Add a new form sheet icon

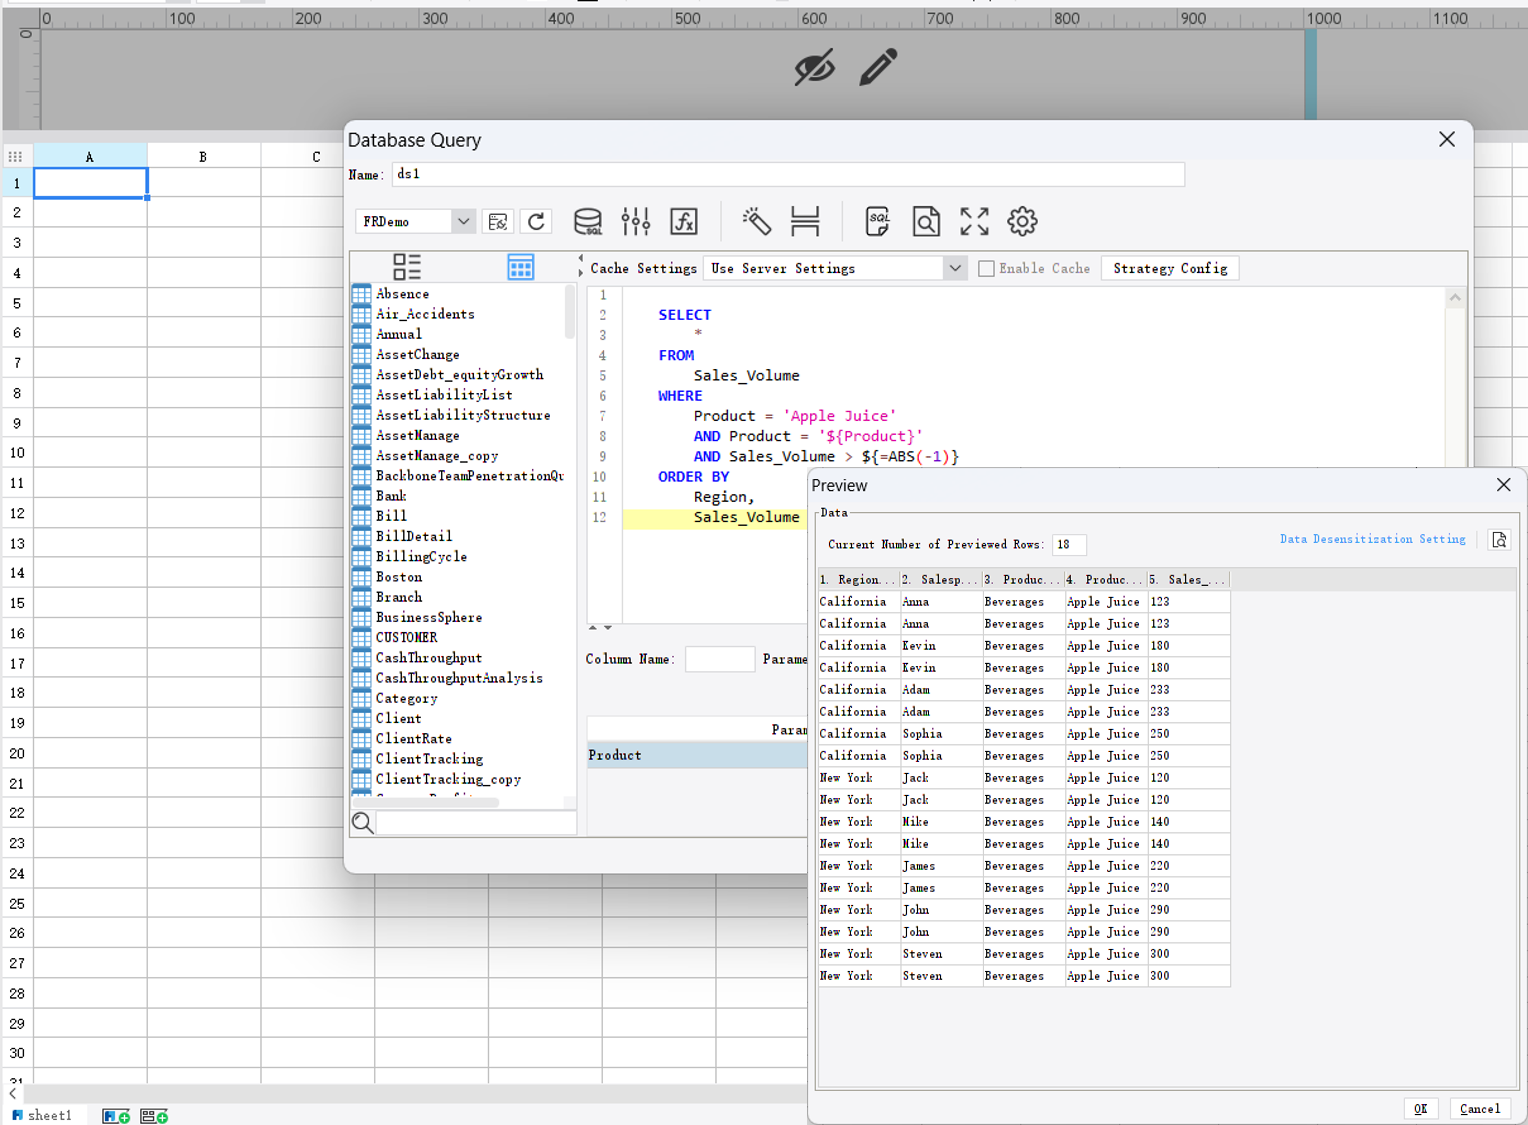(154, 1116)
